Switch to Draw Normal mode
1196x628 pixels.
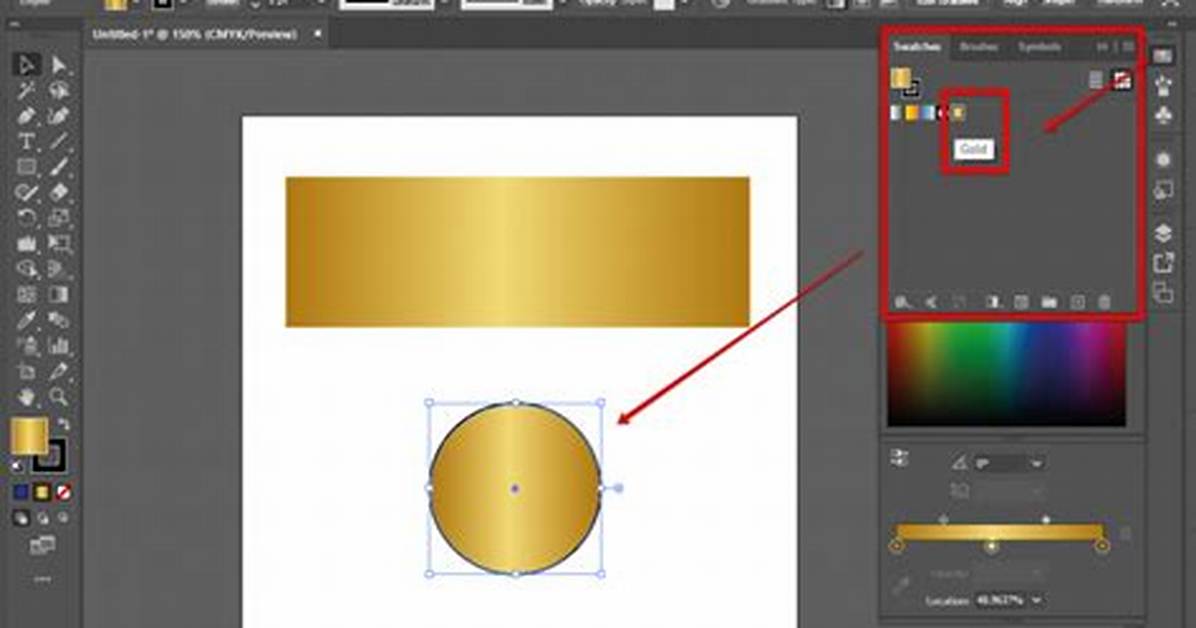[21, 519]
